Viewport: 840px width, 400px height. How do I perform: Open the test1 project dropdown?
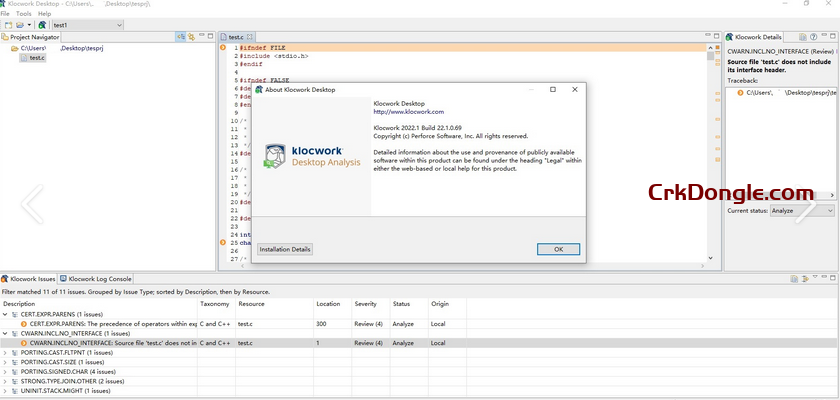pos(120,24)
